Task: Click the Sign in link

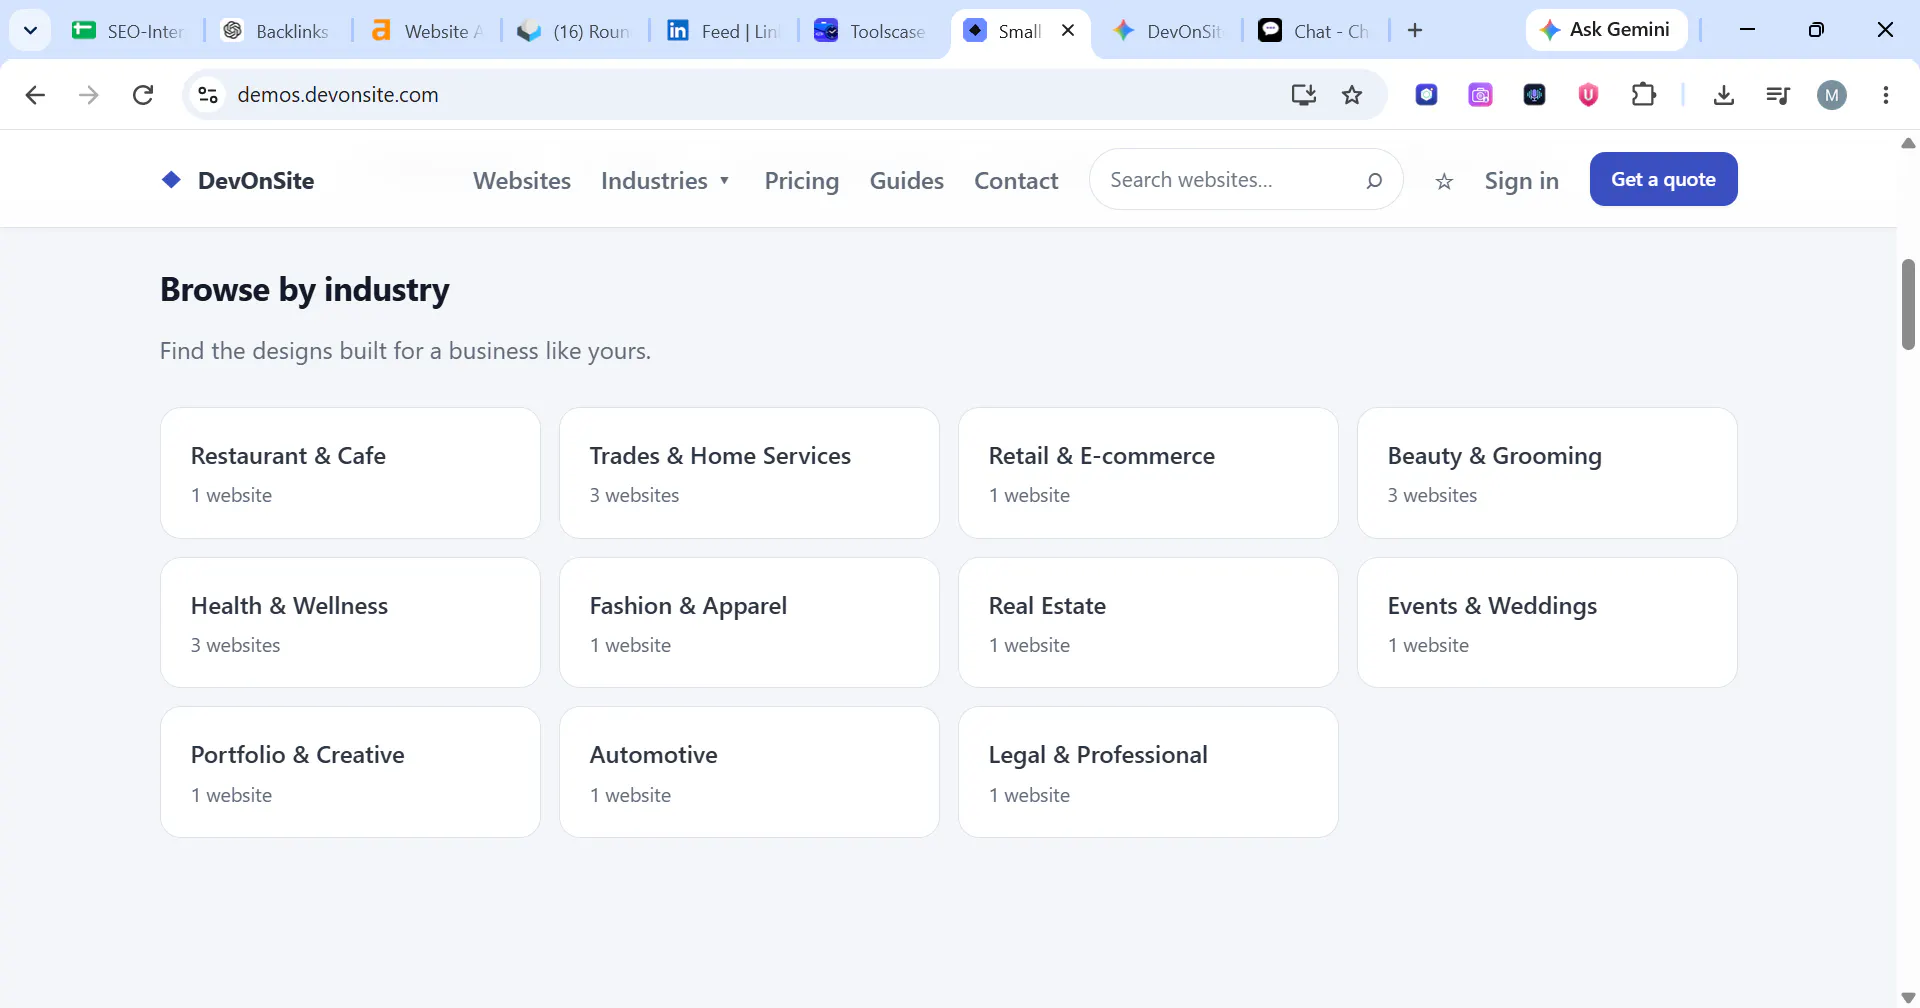Action: [x=1521, y=181]
